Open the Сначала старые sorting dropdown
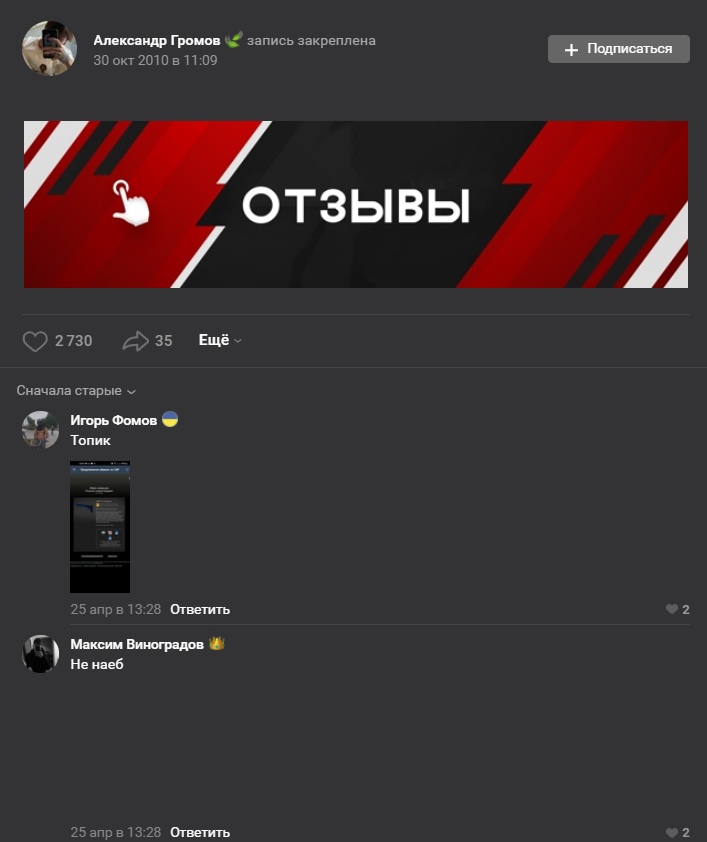Image resolution: width=707 pixels, height=842 pixels. [76, 390]
